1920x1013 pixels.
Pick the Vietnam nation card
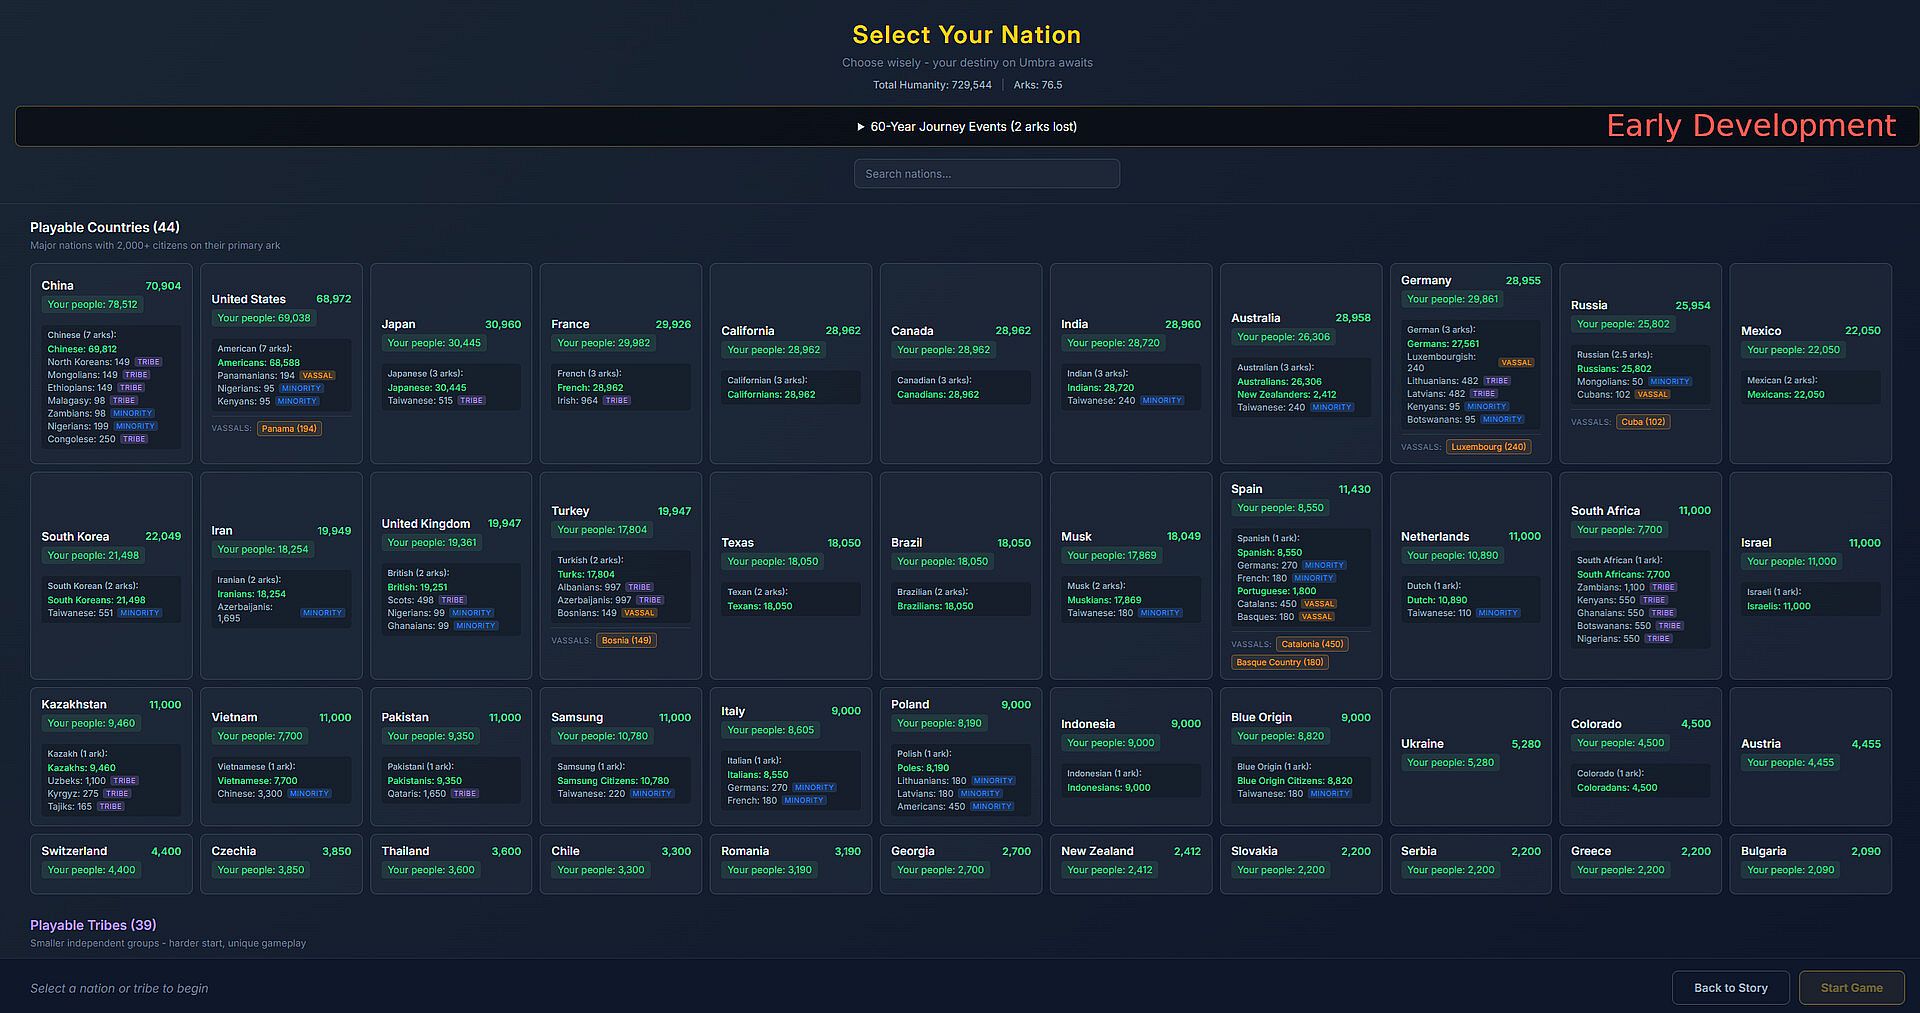click(x=281, y=756)
